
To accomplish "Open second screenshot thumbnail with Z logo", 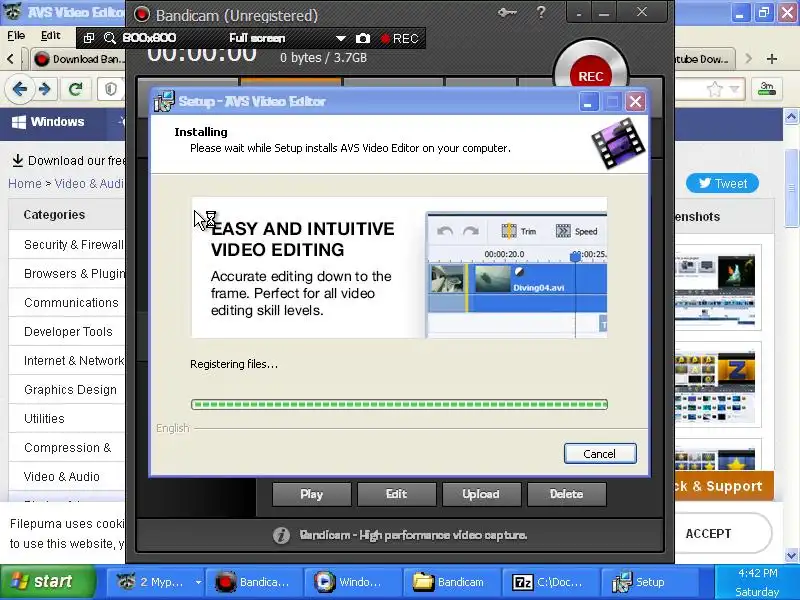I will coord(715,385).
